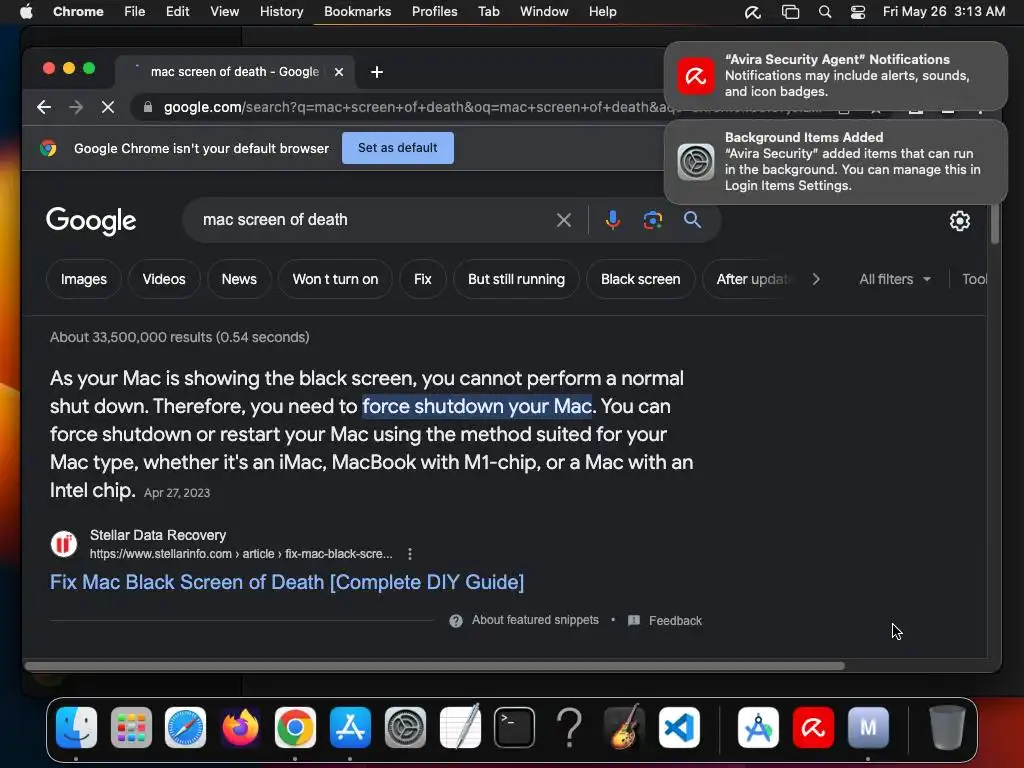Launch Visual Studio Code from dock
The height and width of the screenshot is (768, 1024).
coord(679,727)
